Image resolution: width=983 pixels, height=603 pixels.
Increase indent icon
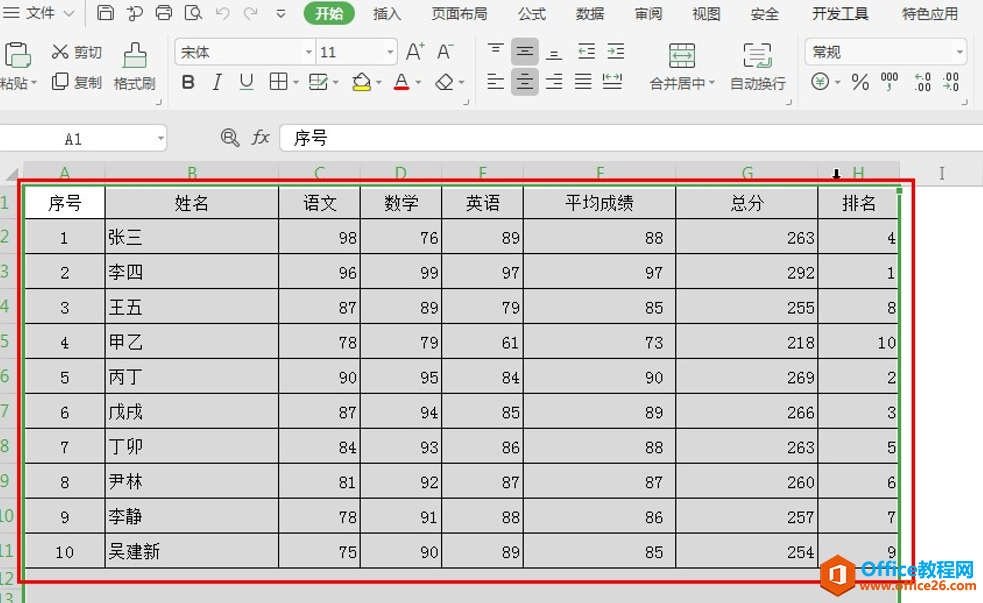pyautogui.click(x=616, y=51)
